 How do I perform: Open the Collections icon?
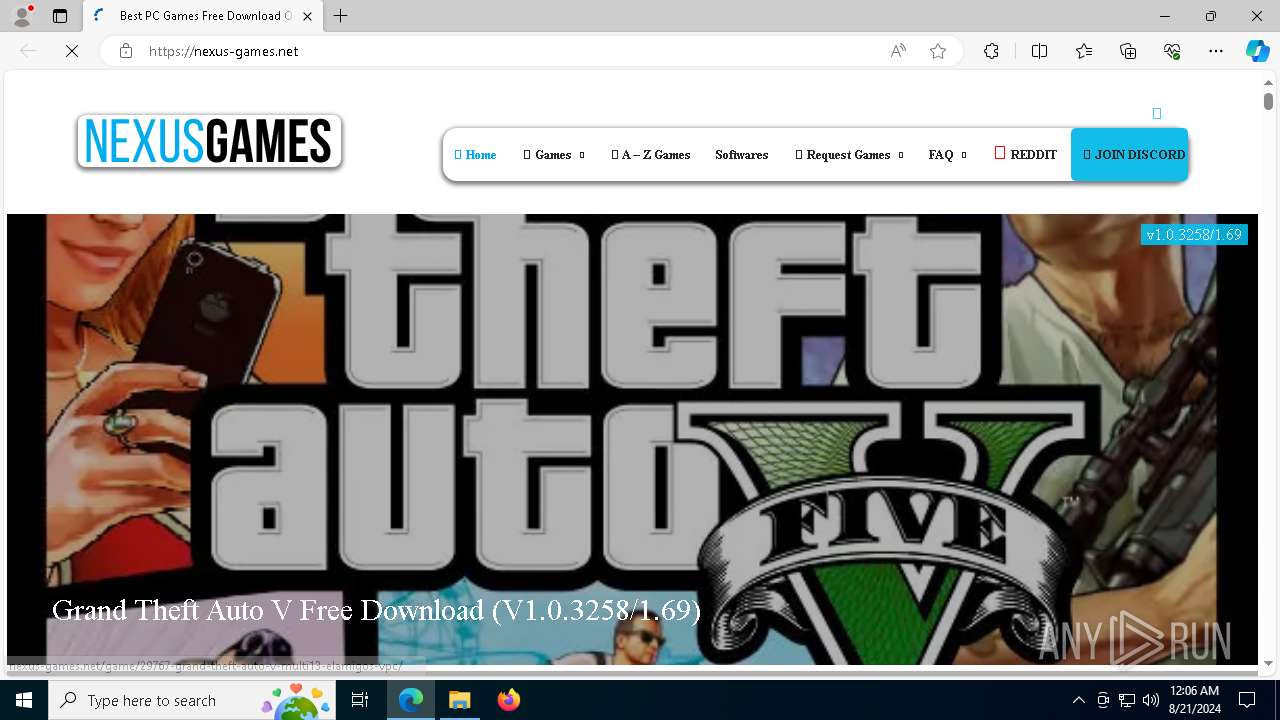[x=1128, y=51]
